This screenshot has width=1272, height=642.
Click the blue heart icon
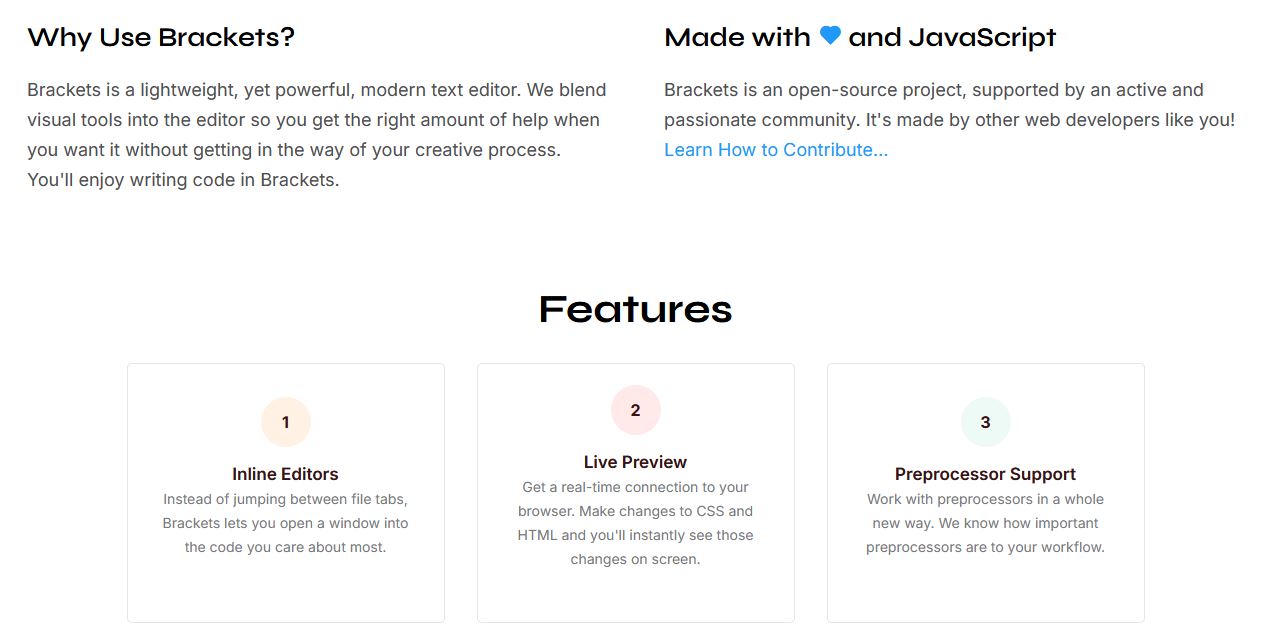click(830, 36)
